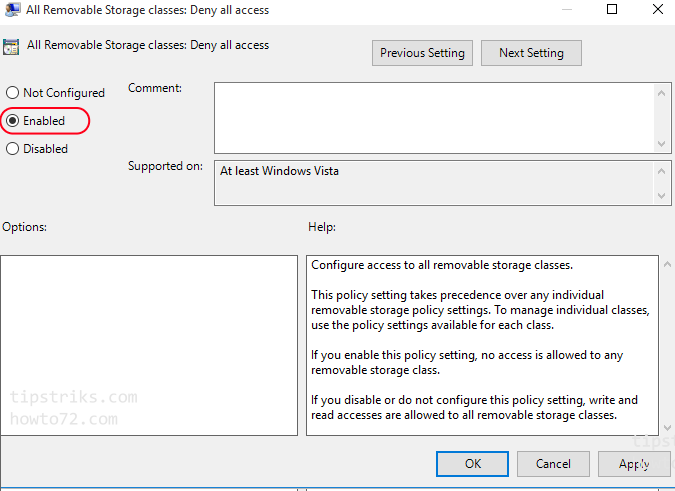Go to the Next Setting
This screenshot has width=675, height=491.
coord(531,53)
